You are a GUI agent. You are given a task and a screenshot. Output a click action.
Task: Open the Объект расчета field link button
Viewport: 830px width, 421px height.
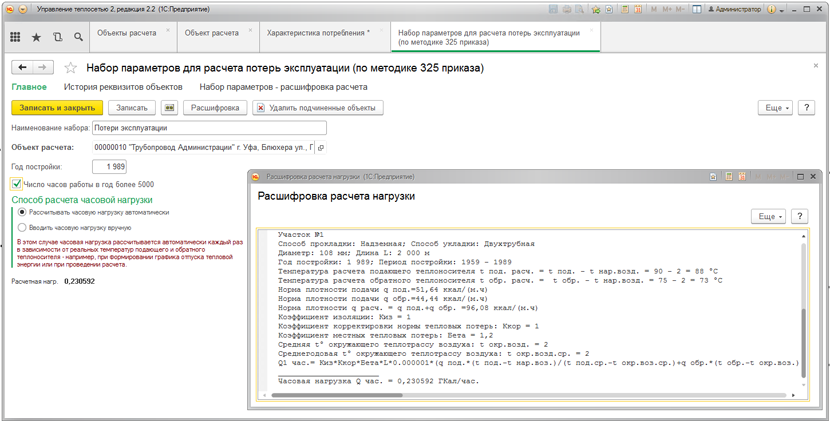point(321,148)
